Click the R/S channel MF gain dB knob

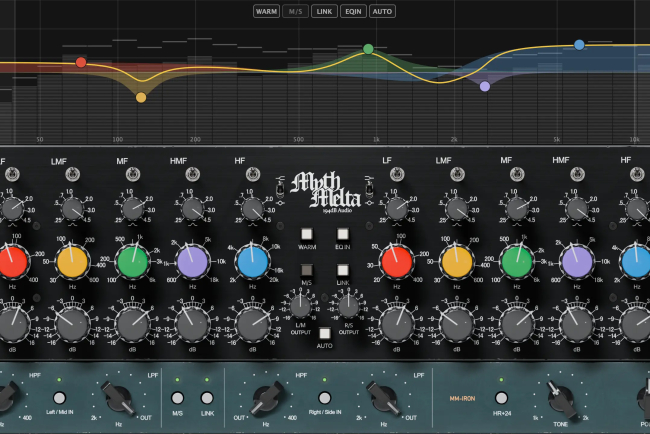[x=517, y=325]
